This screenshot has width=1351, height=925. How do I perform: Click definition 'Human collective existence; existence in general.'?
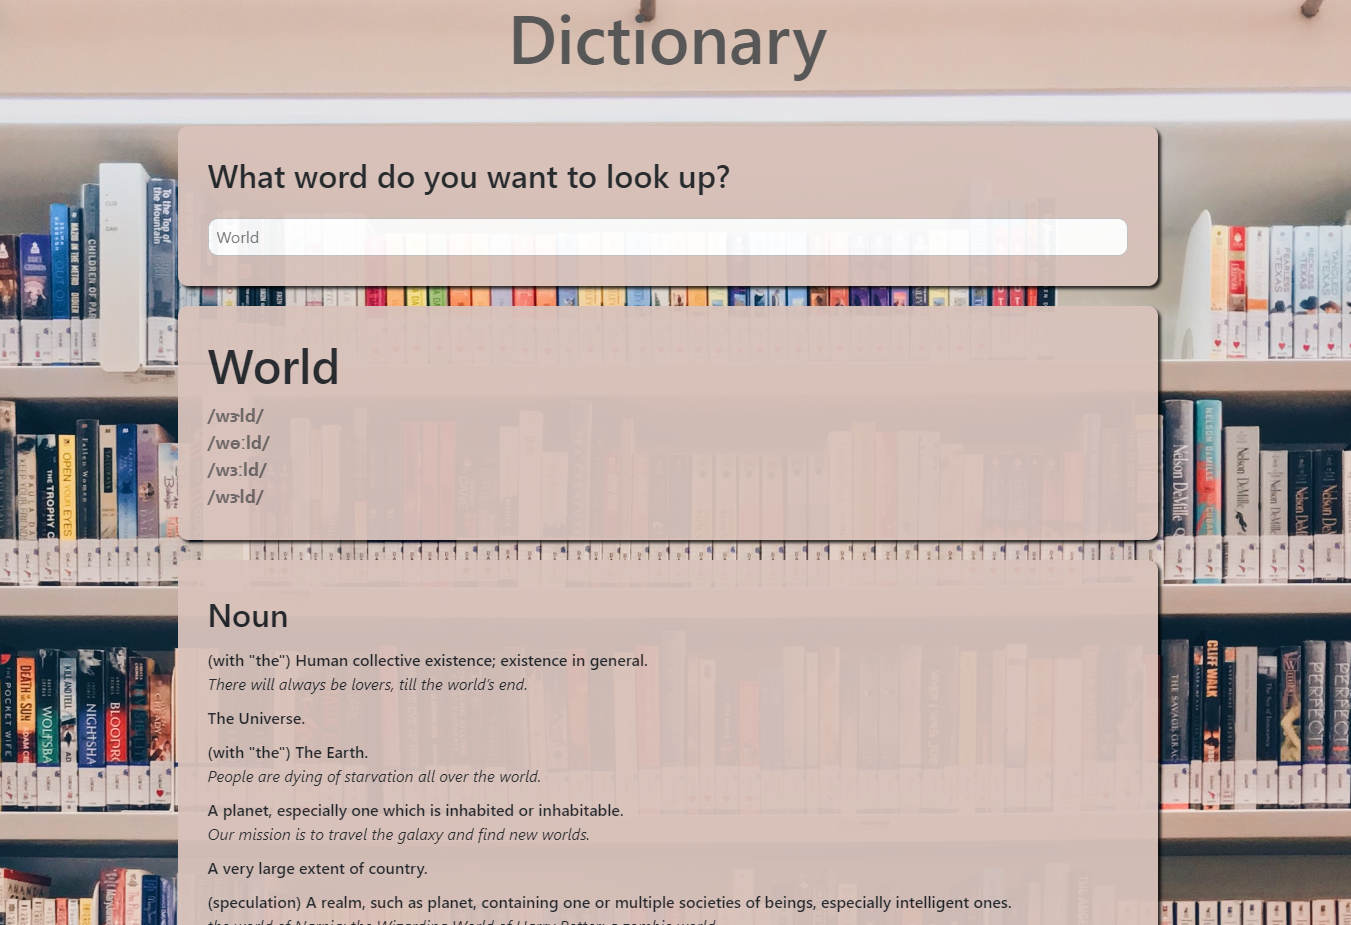coord(428,660)
